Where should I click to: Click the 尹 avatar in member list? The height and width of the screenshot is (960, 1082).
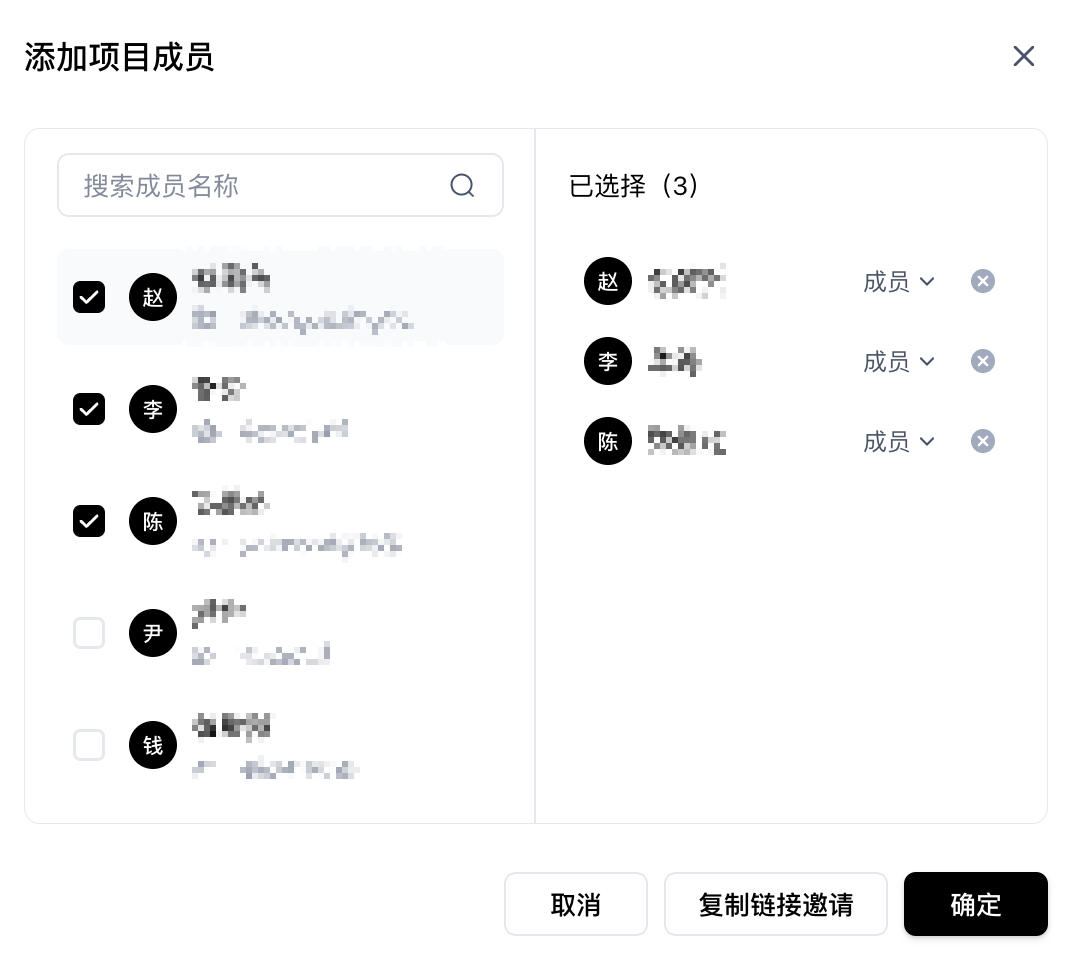153,633
